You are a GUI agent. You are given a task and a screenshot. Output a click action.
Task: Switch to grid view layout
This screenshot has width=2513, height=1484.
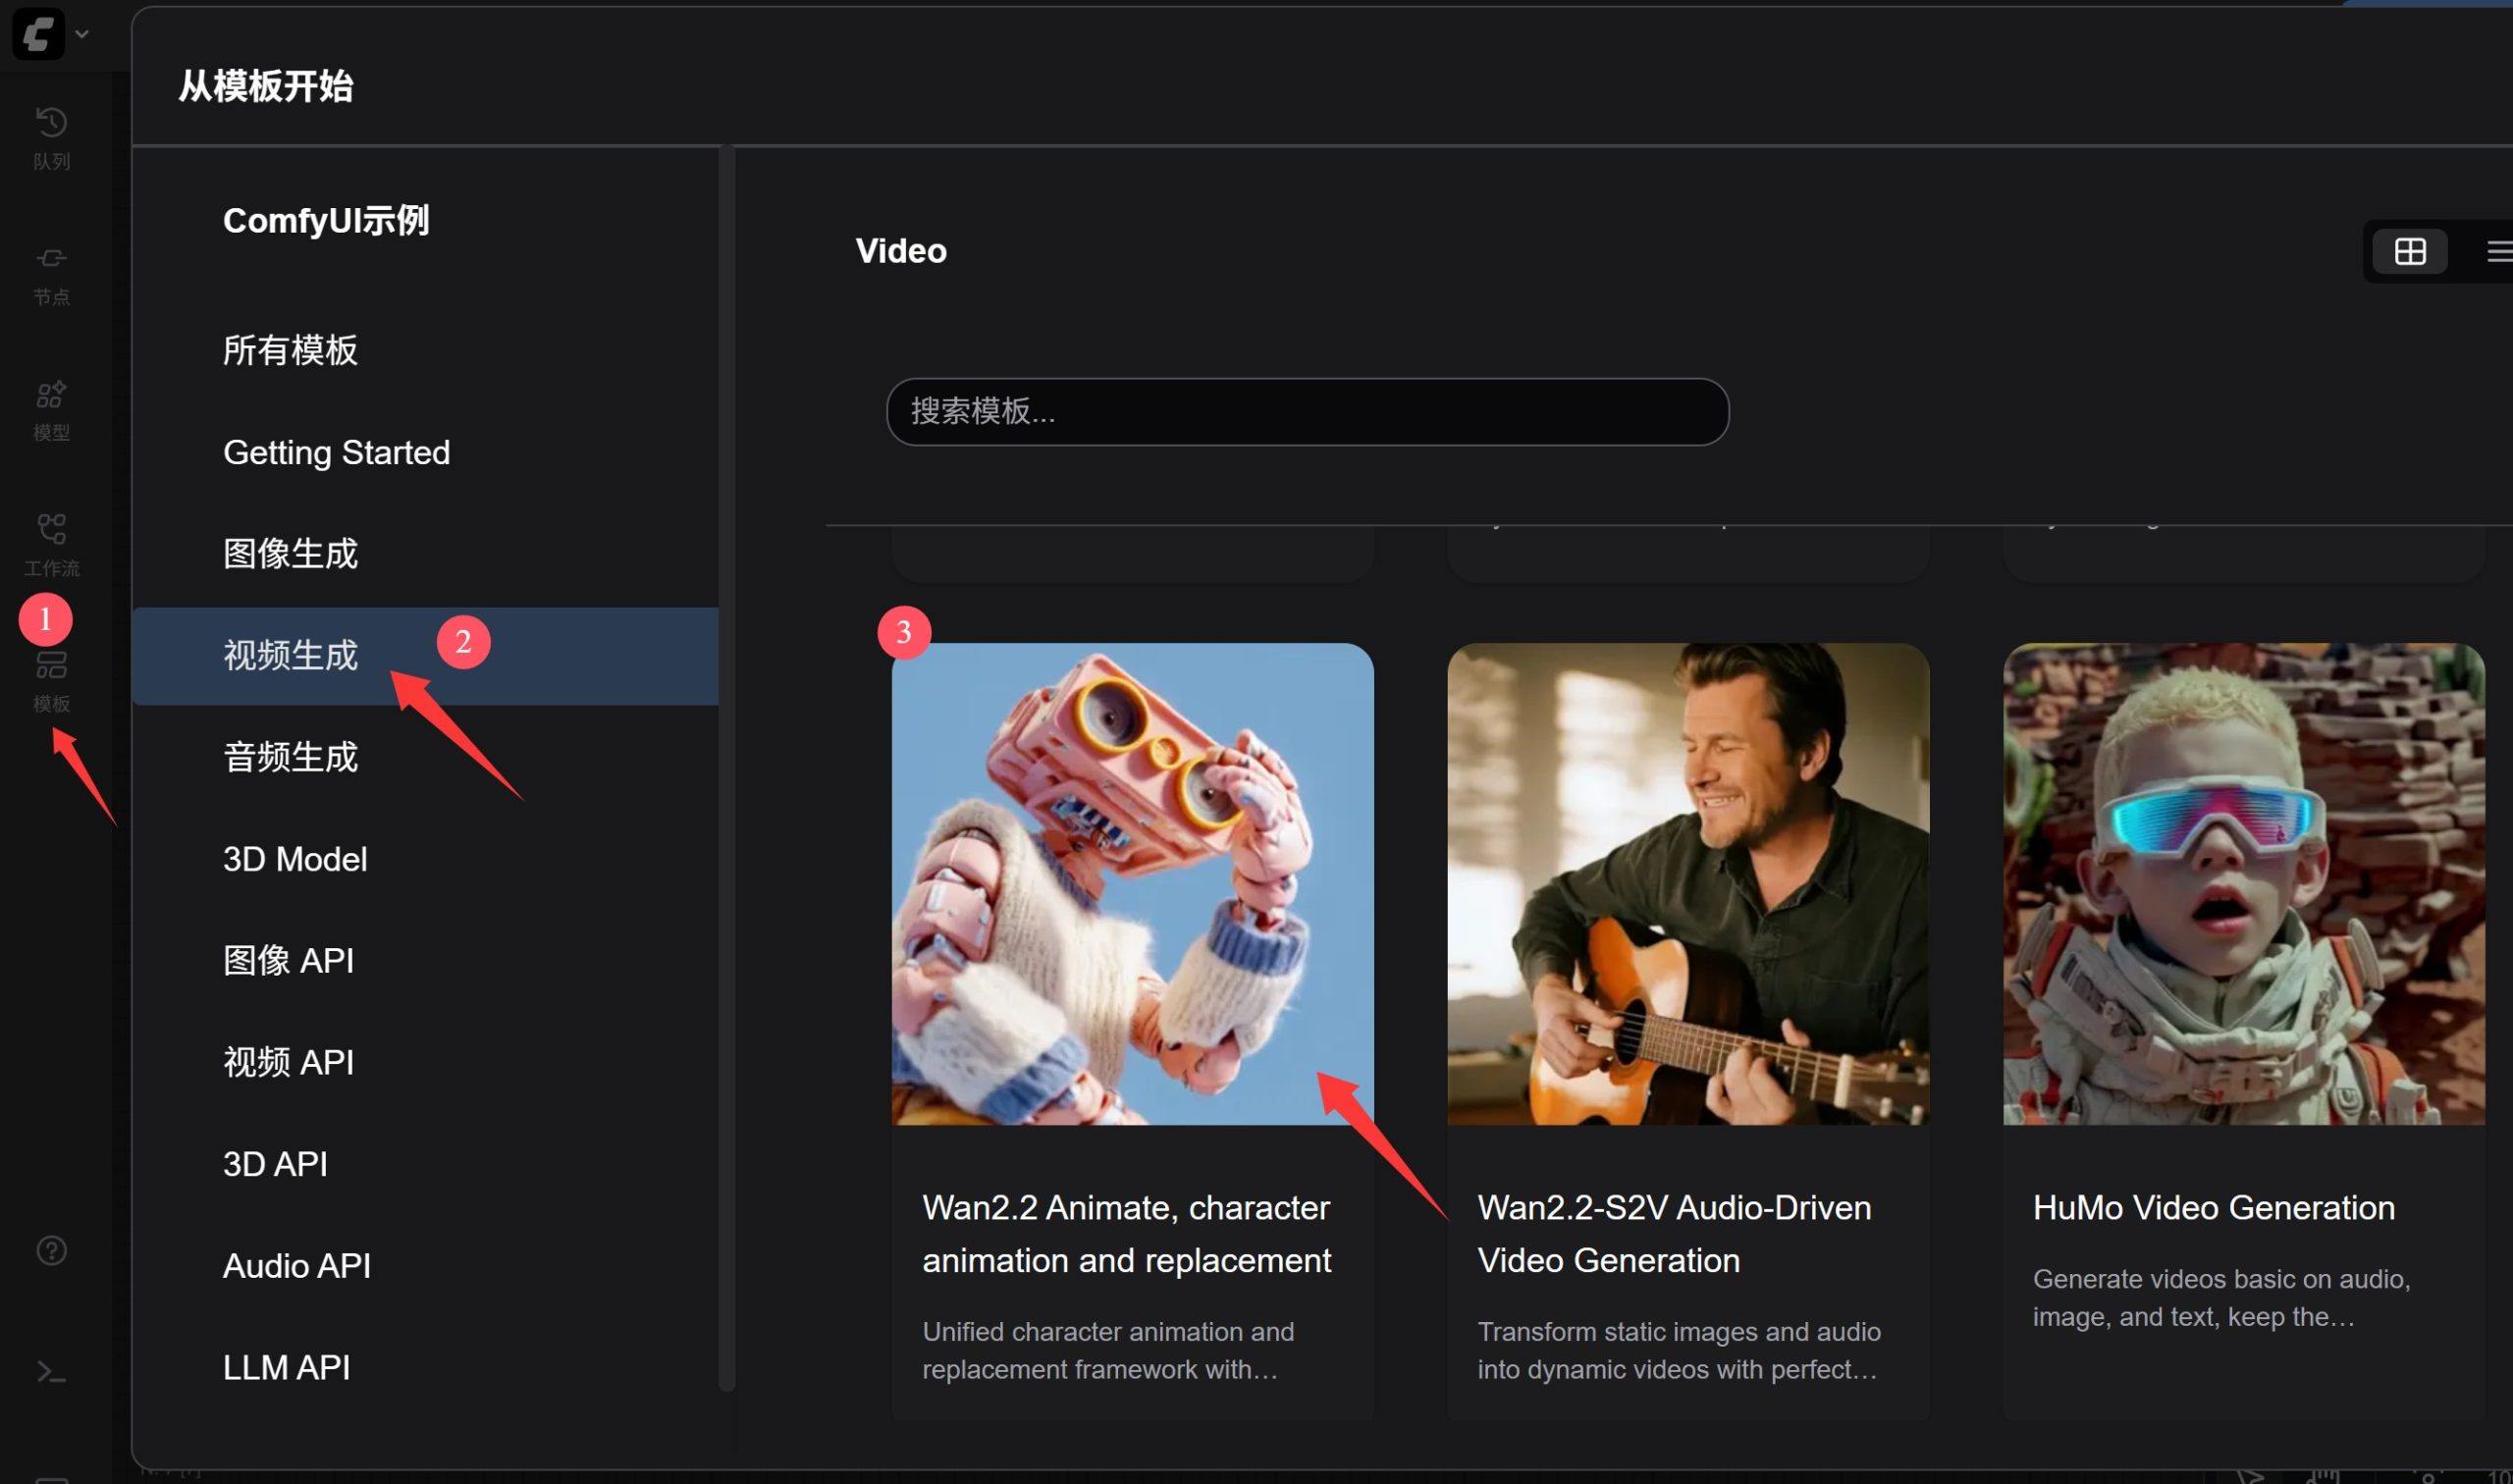click(2410, 251)
